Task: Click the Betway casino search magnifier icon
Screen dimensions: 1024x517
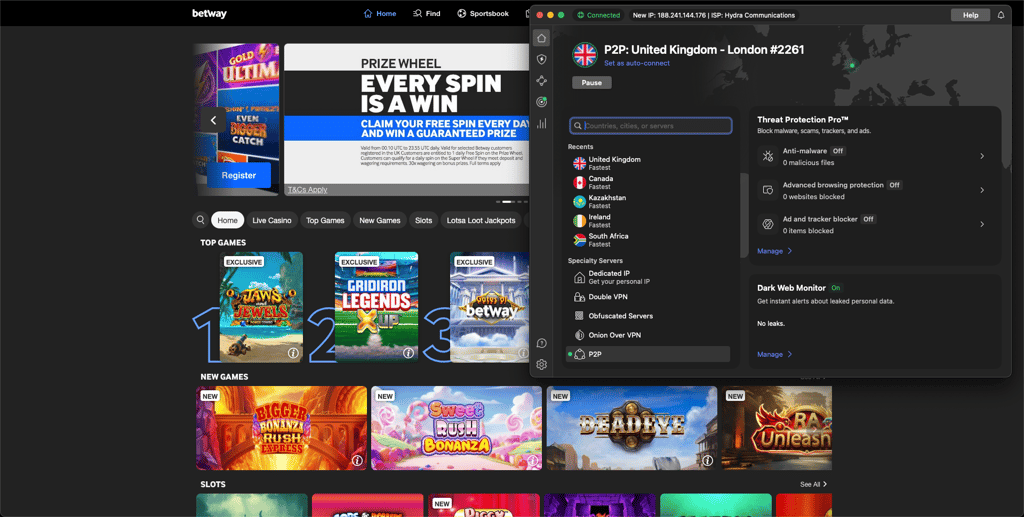Action: (x=200, y=220)
